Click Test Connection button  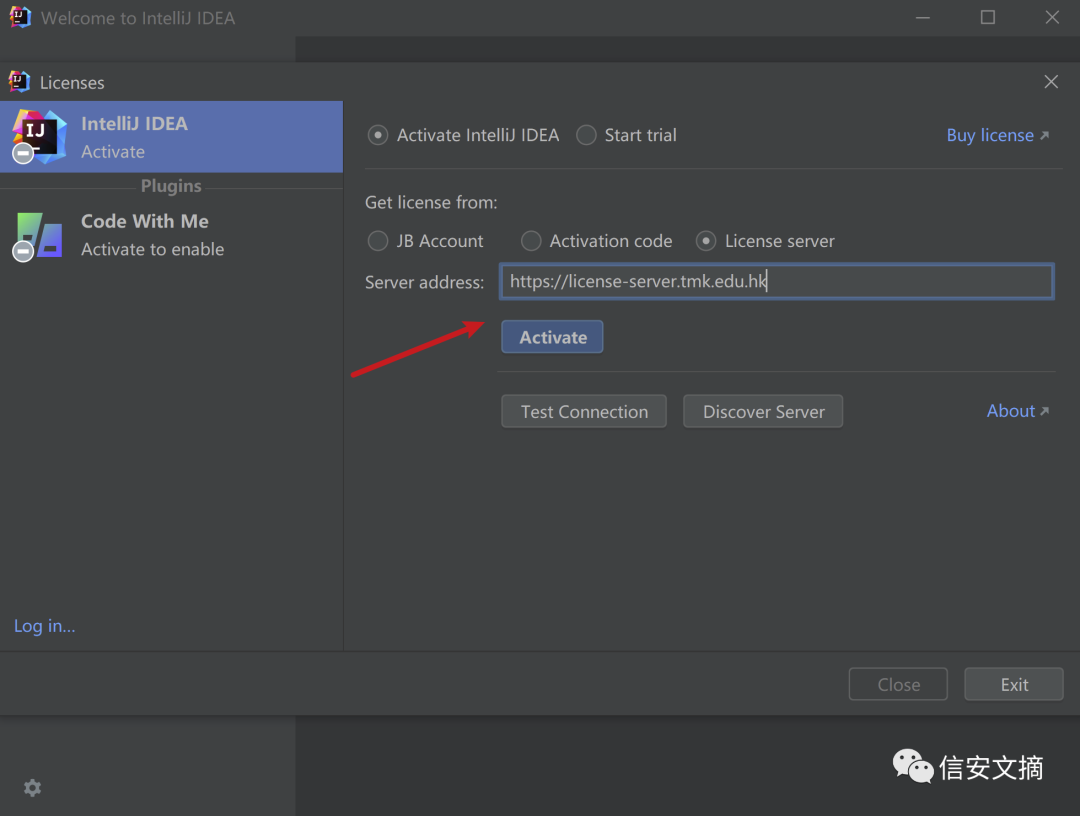pos(584,411)
